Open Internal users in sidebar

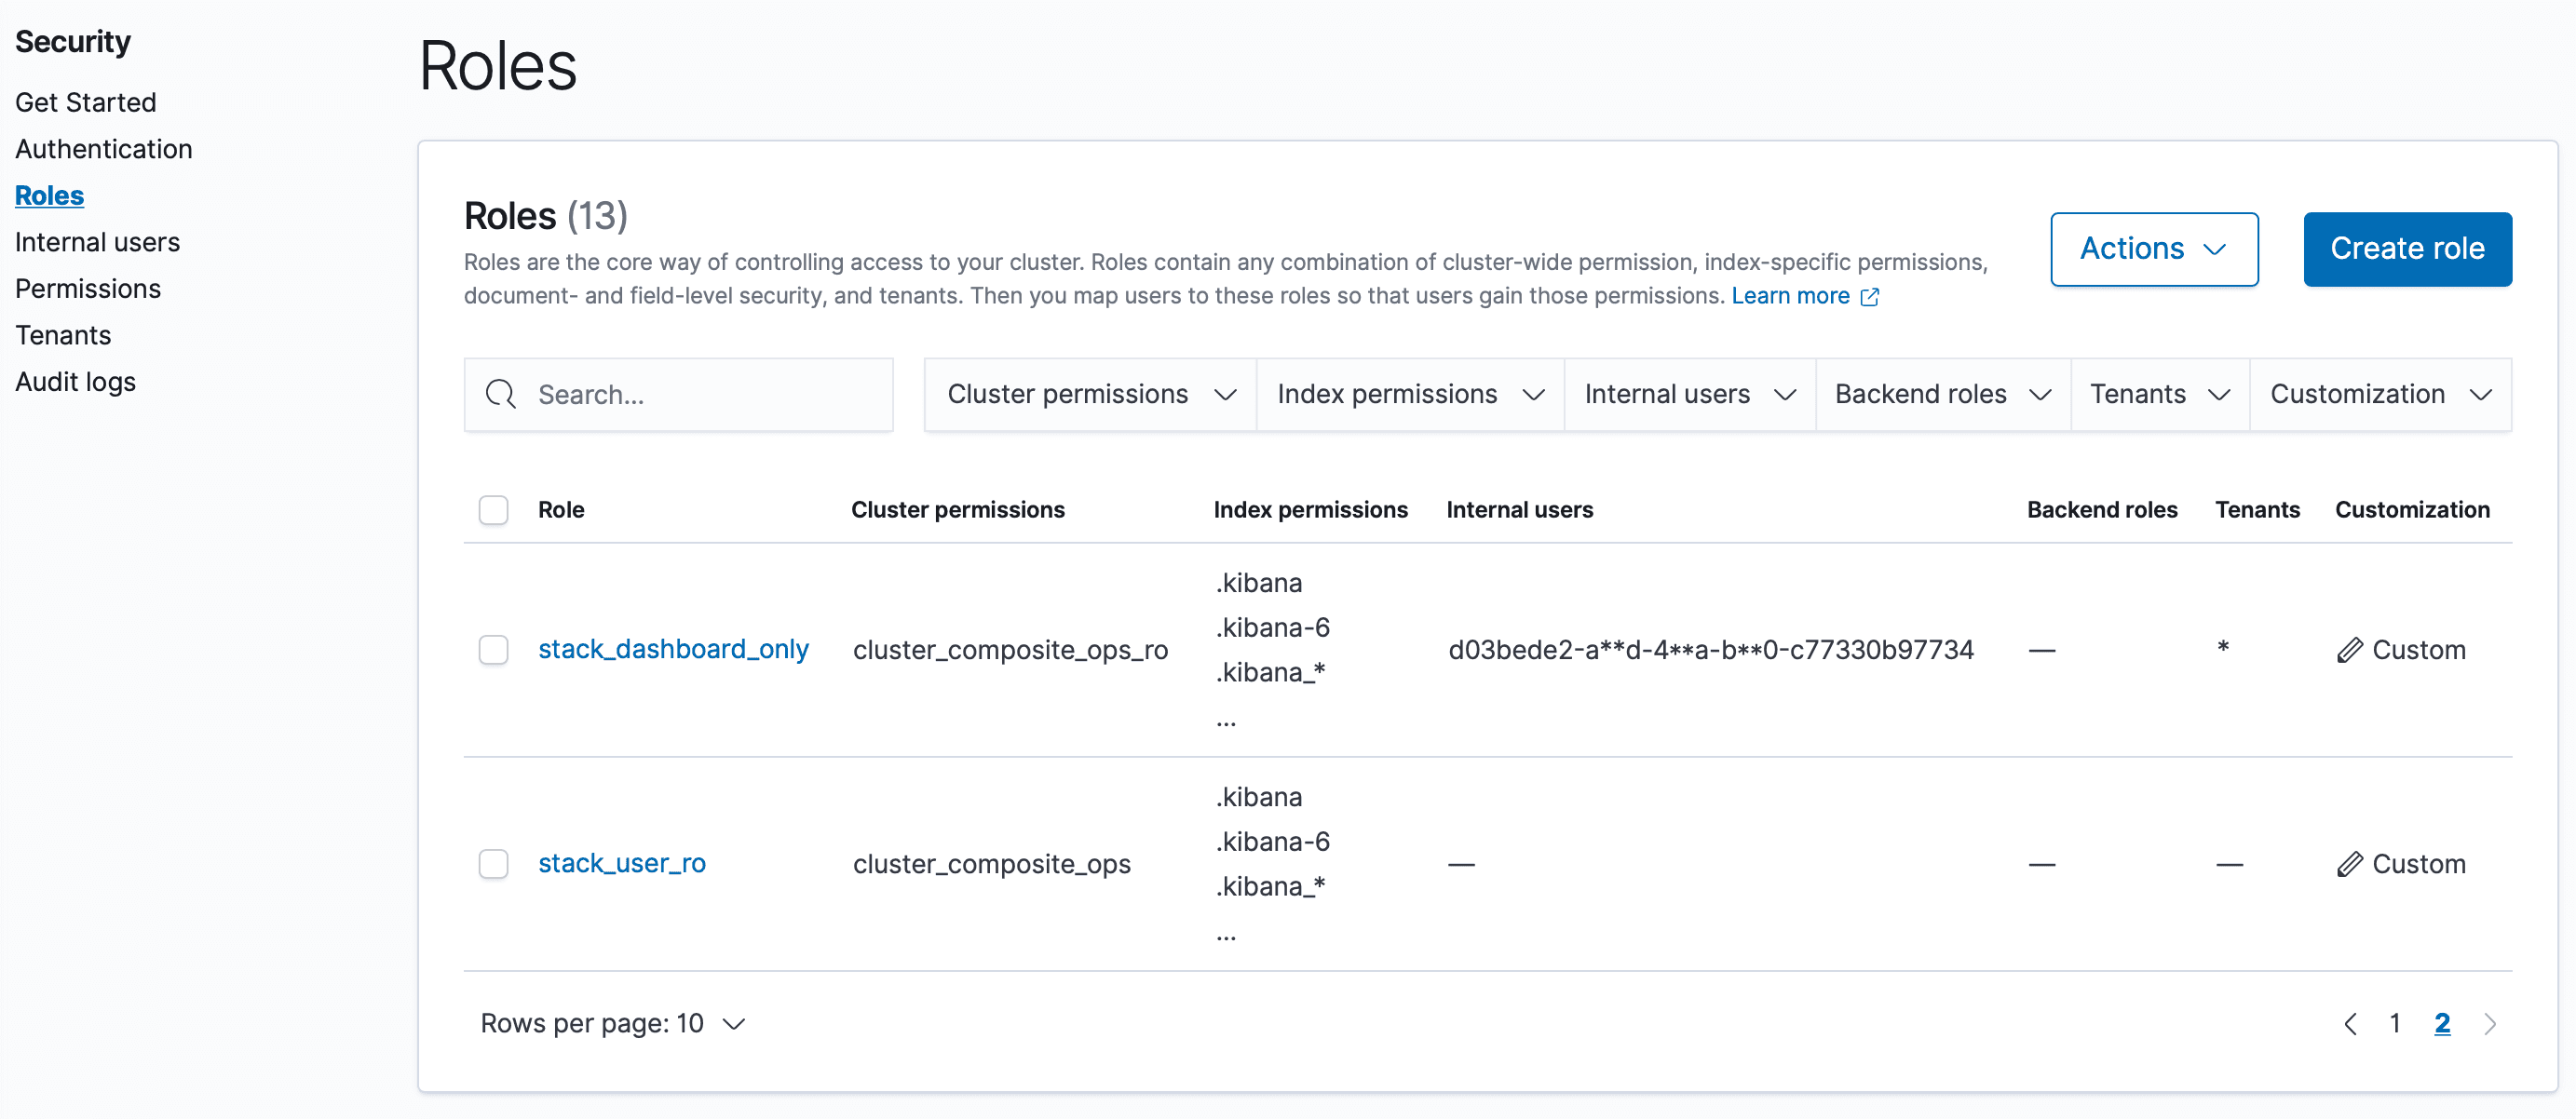pos(97,242)
